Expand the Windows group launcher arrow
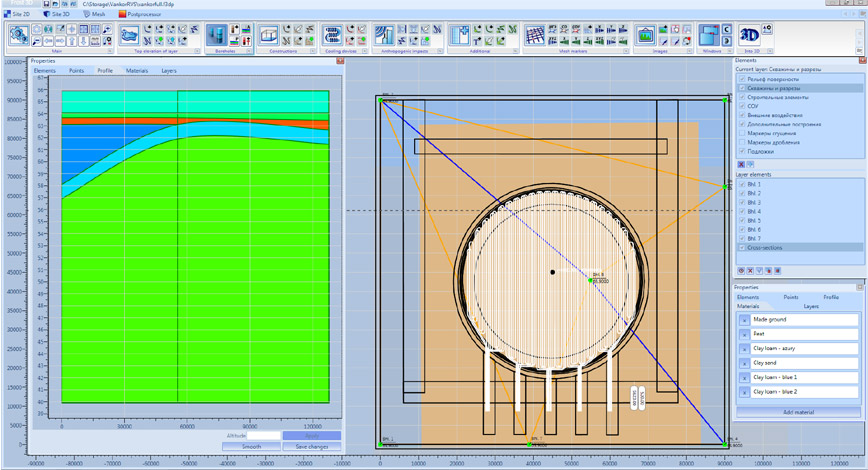868x470 pixels. tap(730, 51)
